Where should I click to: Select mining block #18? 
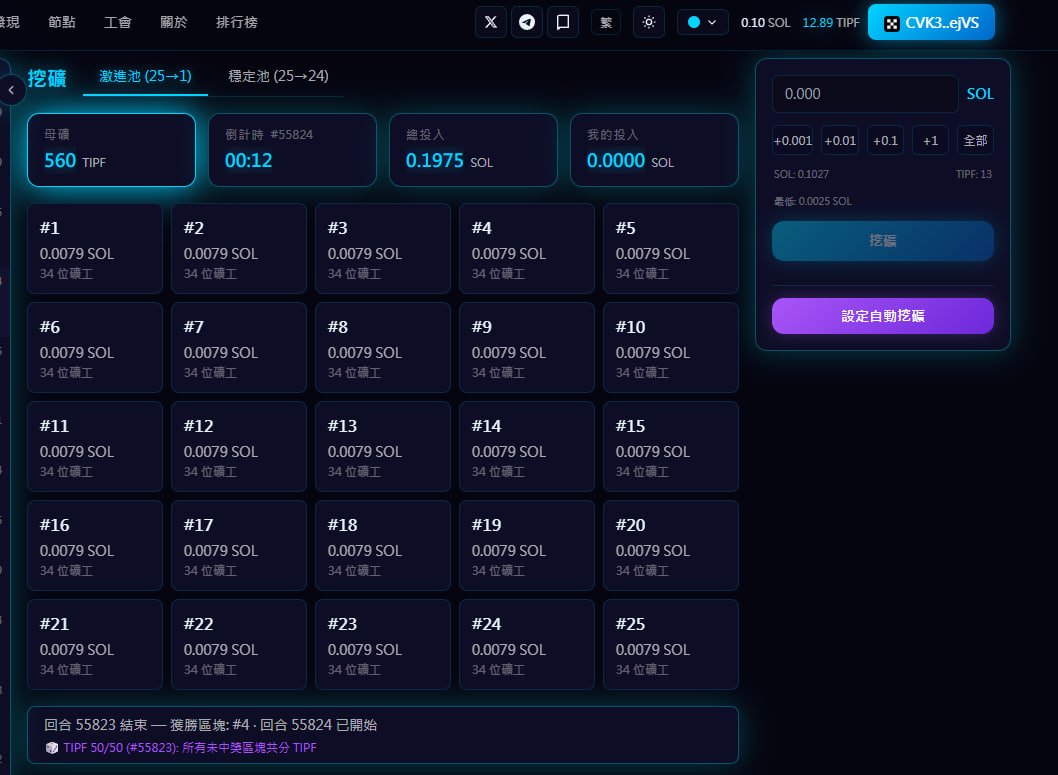click(x=383, y=546)
